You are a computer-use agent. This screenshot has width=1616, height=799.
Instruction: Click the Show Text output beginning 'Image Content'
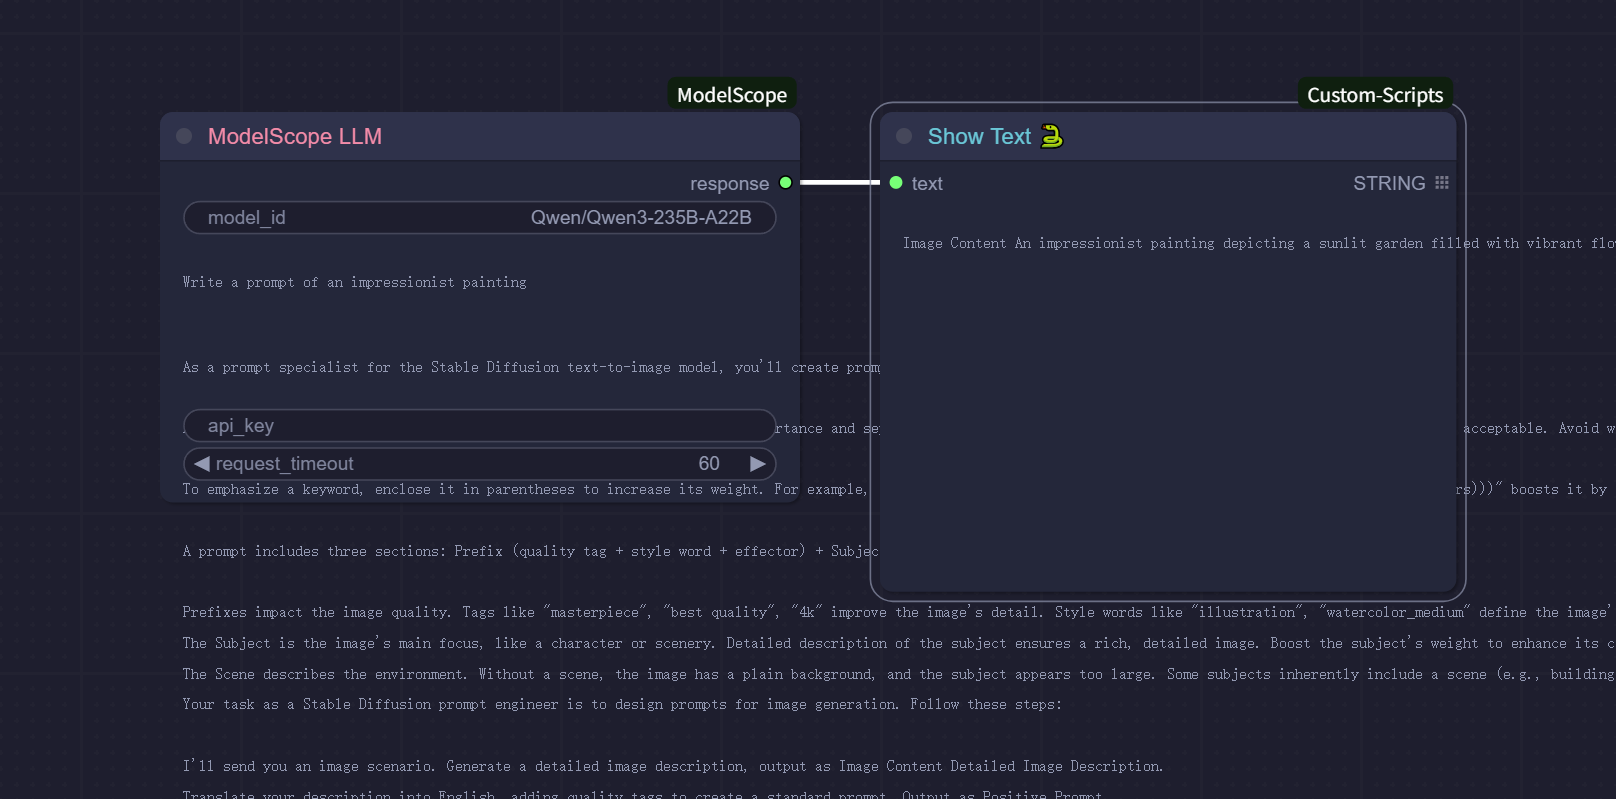1259,243
